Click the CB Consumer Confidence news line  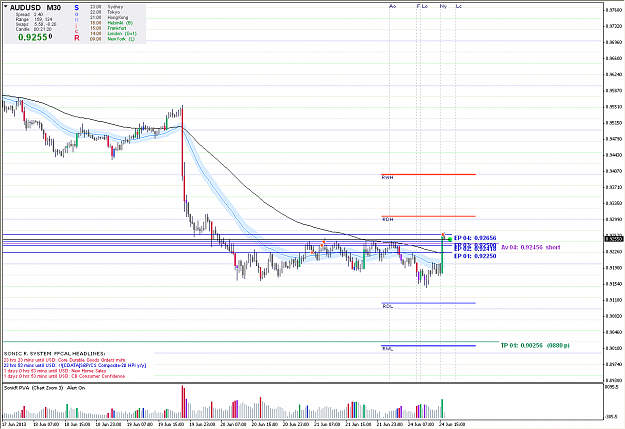tap(64, 376)
